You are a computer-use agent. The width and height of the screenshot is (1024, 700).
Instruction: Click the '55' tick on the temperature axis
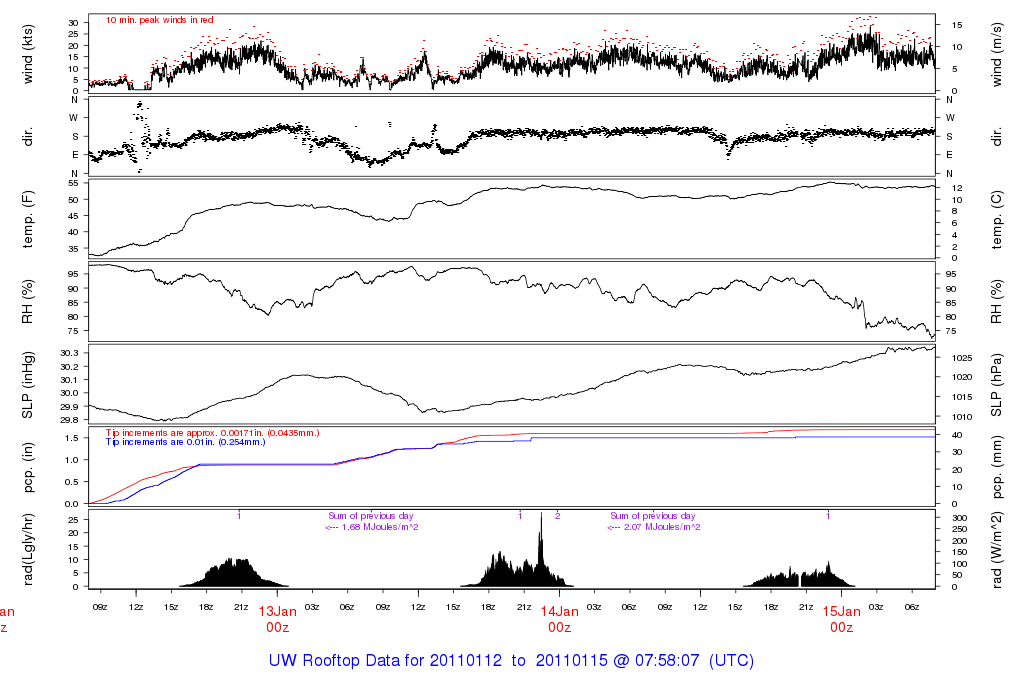coord(74,183)
